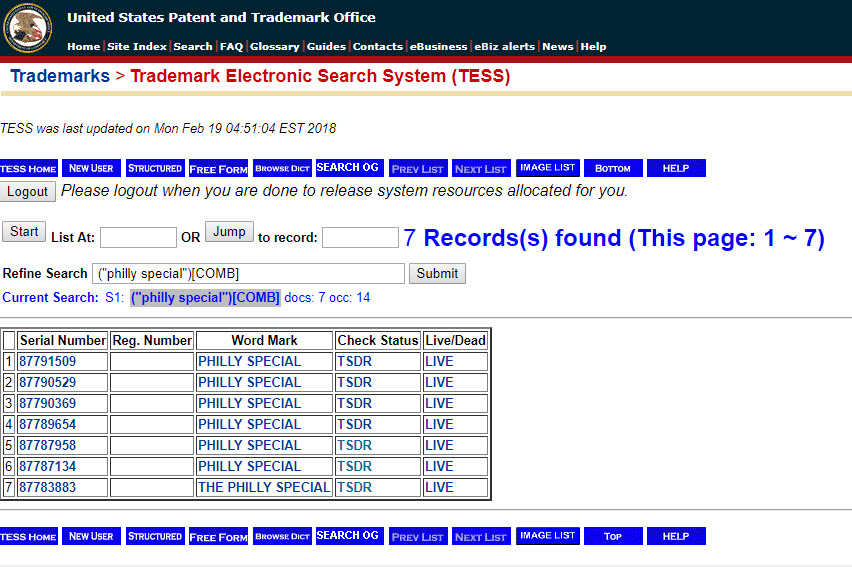Open TESS Home in top toolbar
The width and height of the screenshot is (852, 567).
coord(28,168)
